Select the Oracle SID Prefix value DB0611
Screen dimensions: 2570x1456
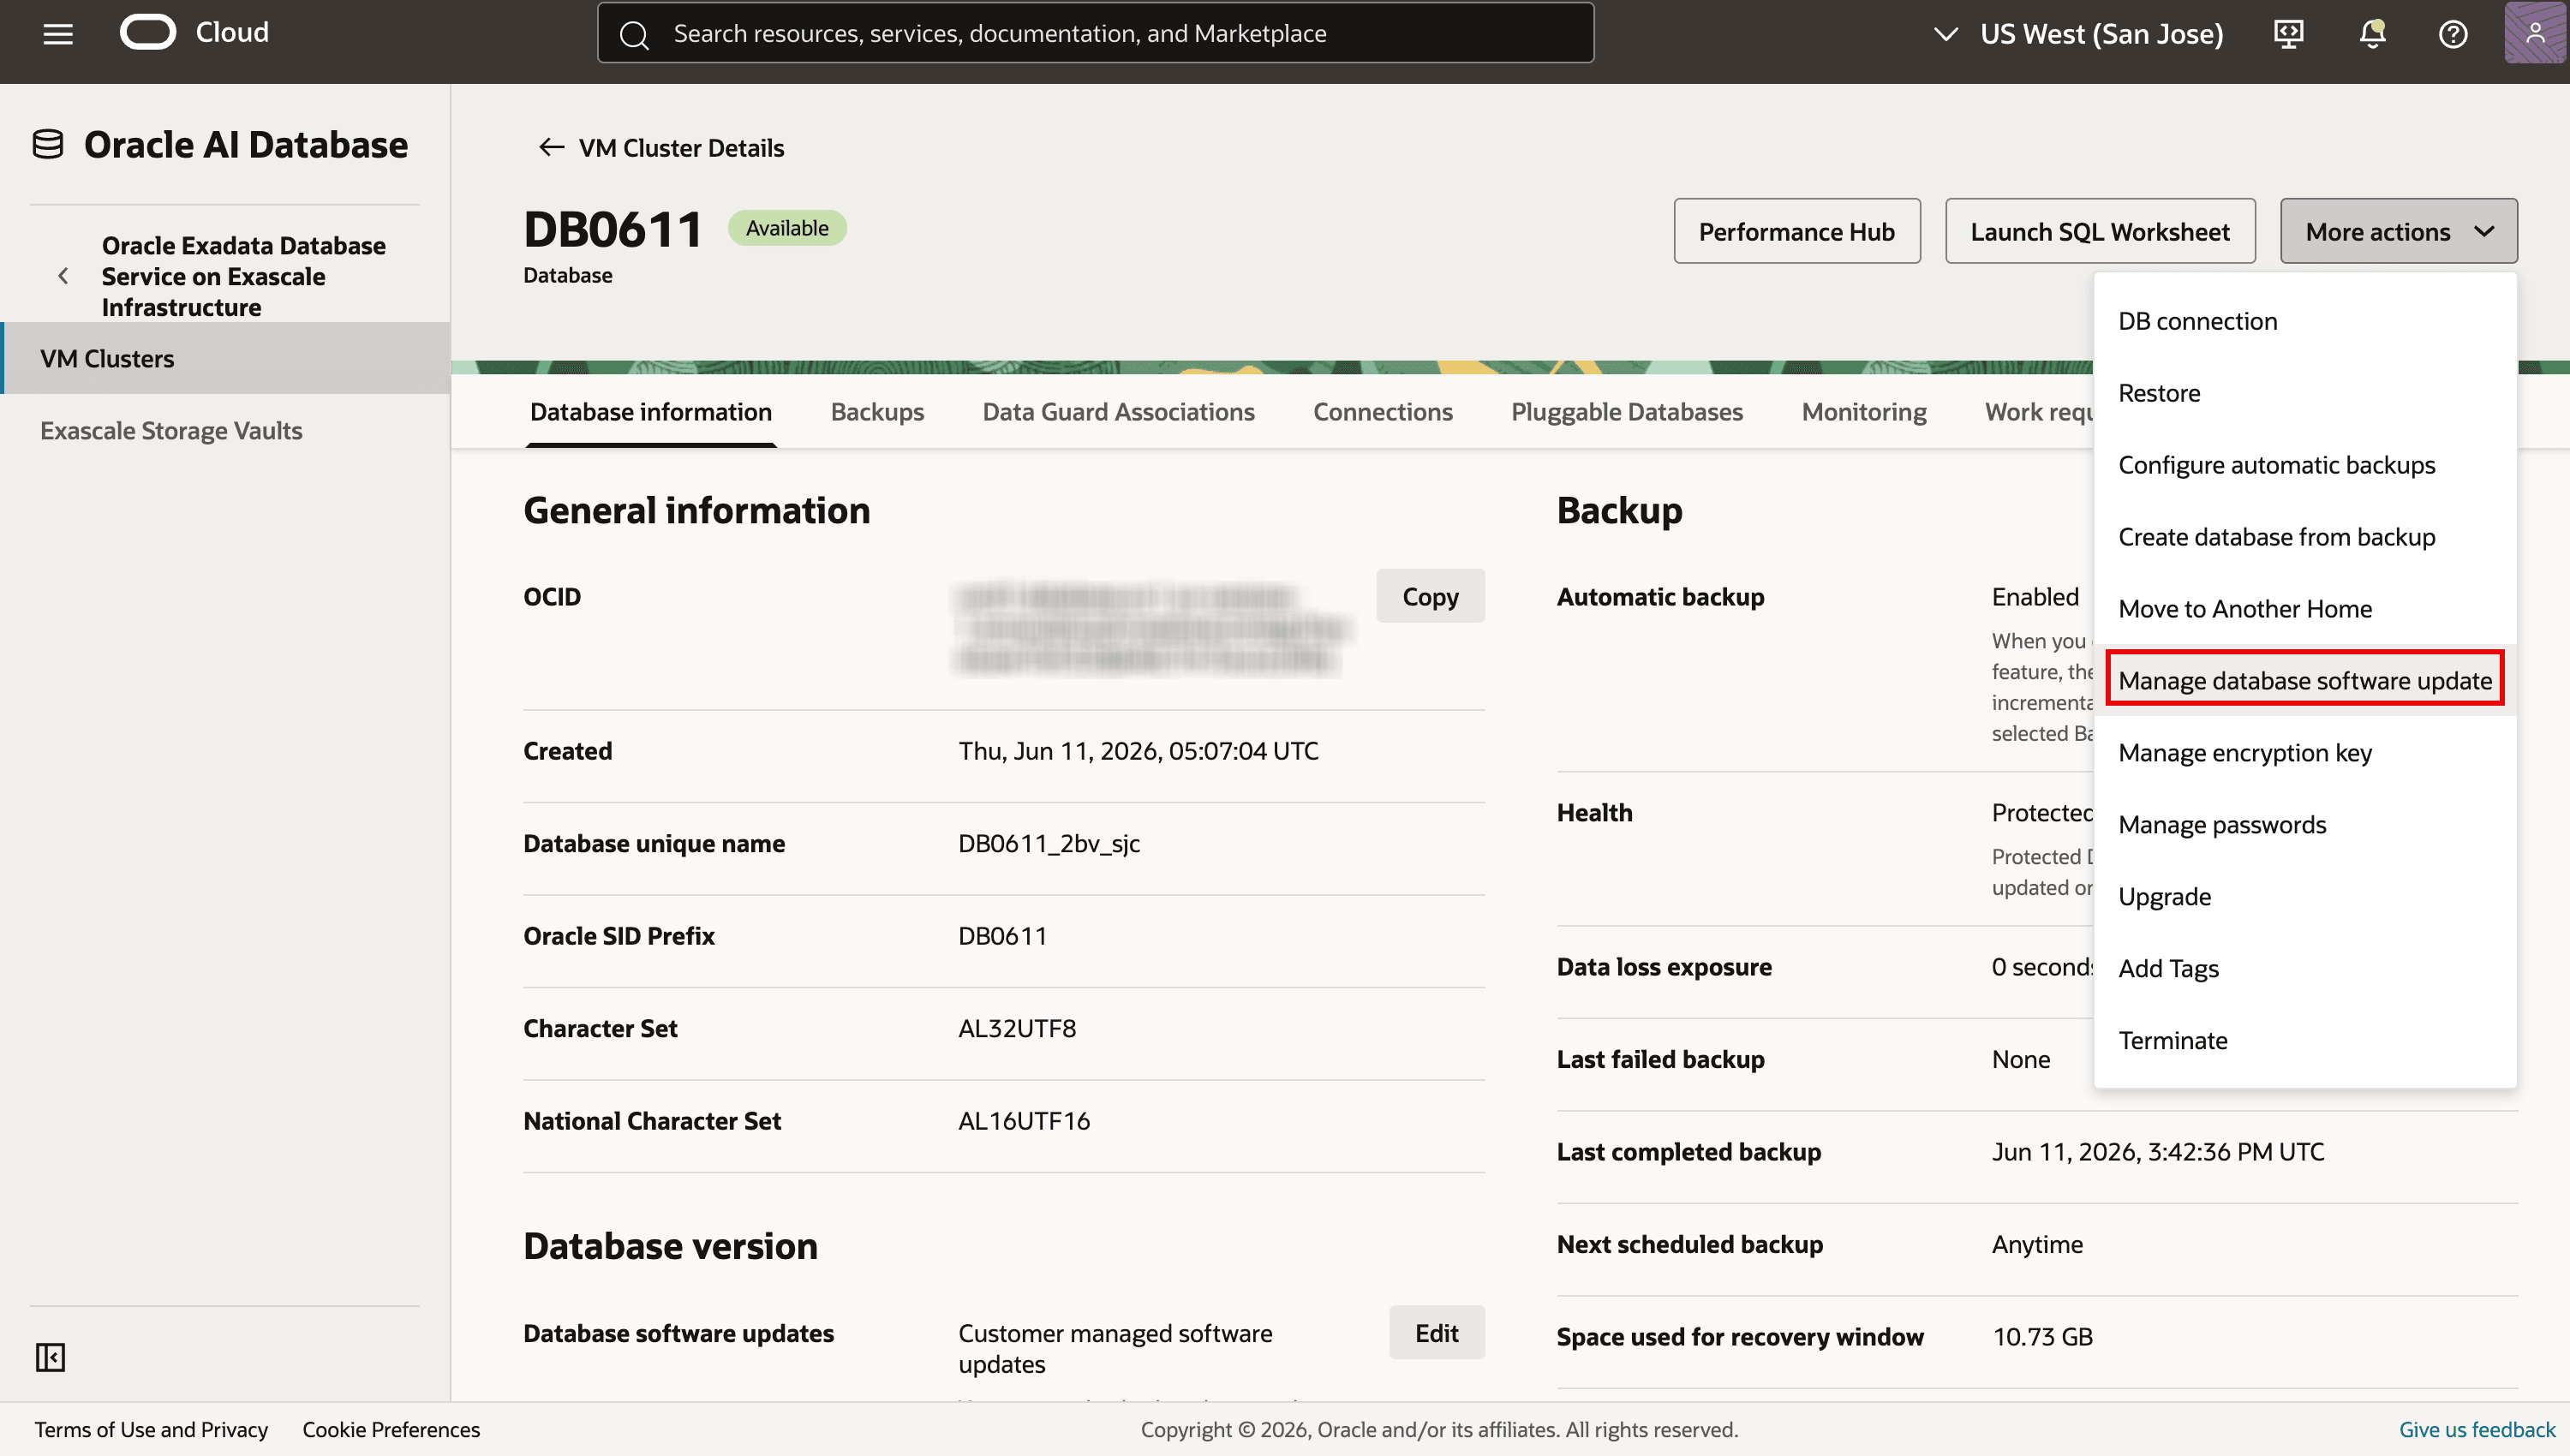click(x=1003, y=936)
